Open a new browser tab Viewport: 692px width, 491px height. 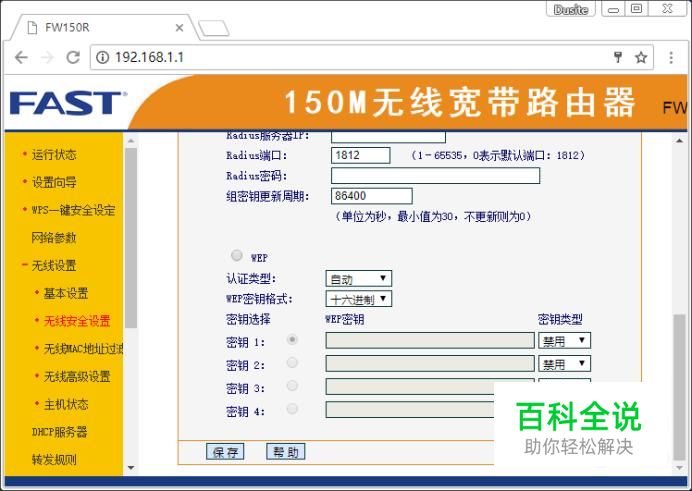tap(214, 28)
